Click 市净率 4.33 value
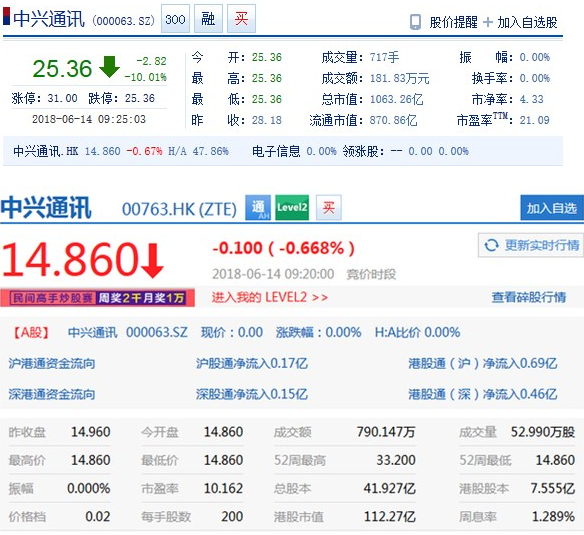 click(x=531, y=99)
